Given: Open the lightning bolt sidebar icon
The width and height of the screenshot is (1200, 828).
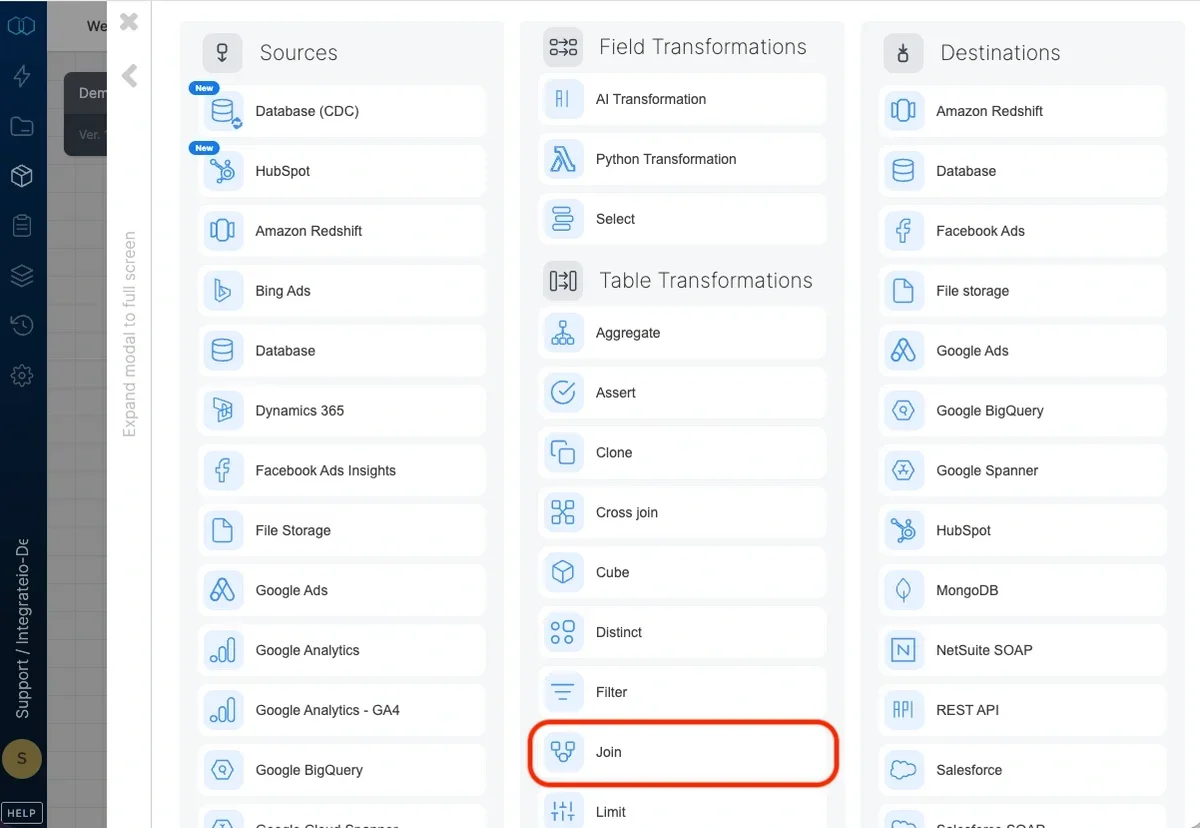Looking at the screenshot, I should 21,76.
